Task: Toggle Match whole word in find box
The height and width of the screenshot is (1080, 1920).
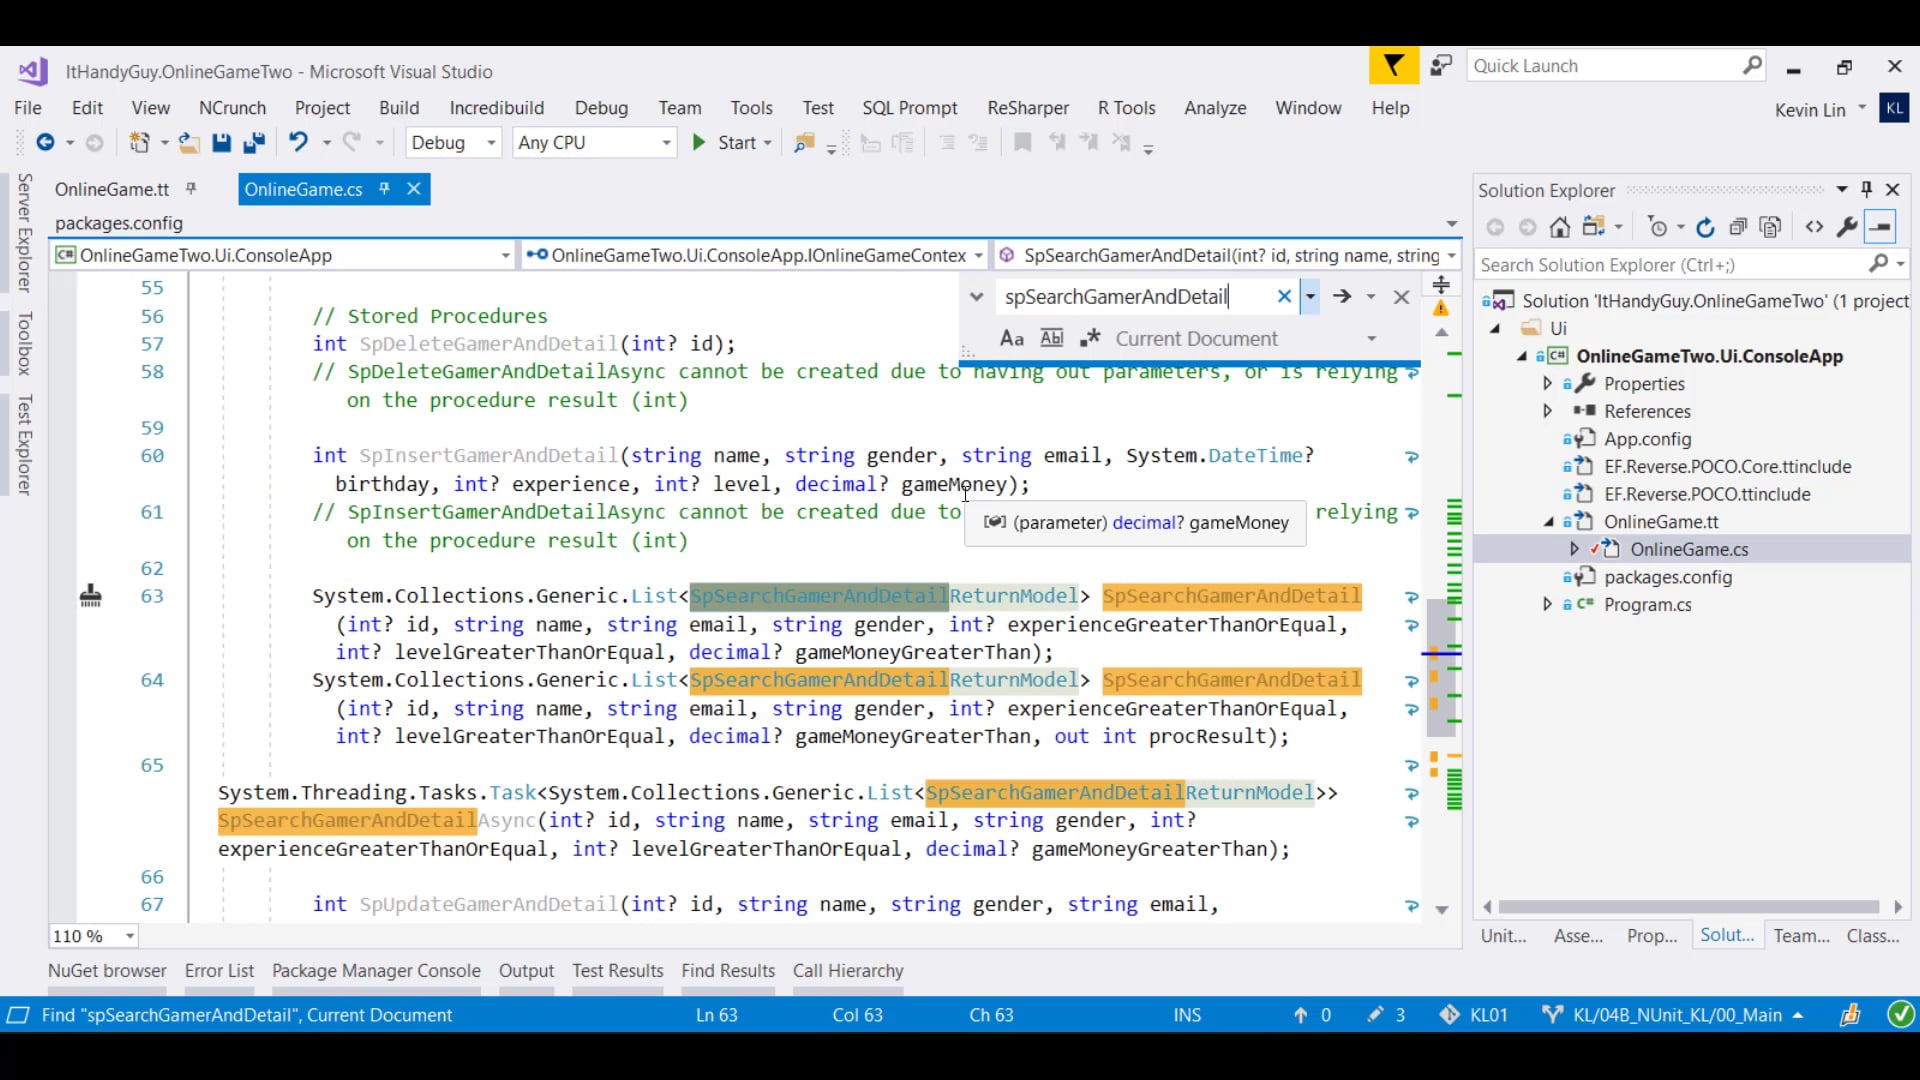Action: (1051, 339)
